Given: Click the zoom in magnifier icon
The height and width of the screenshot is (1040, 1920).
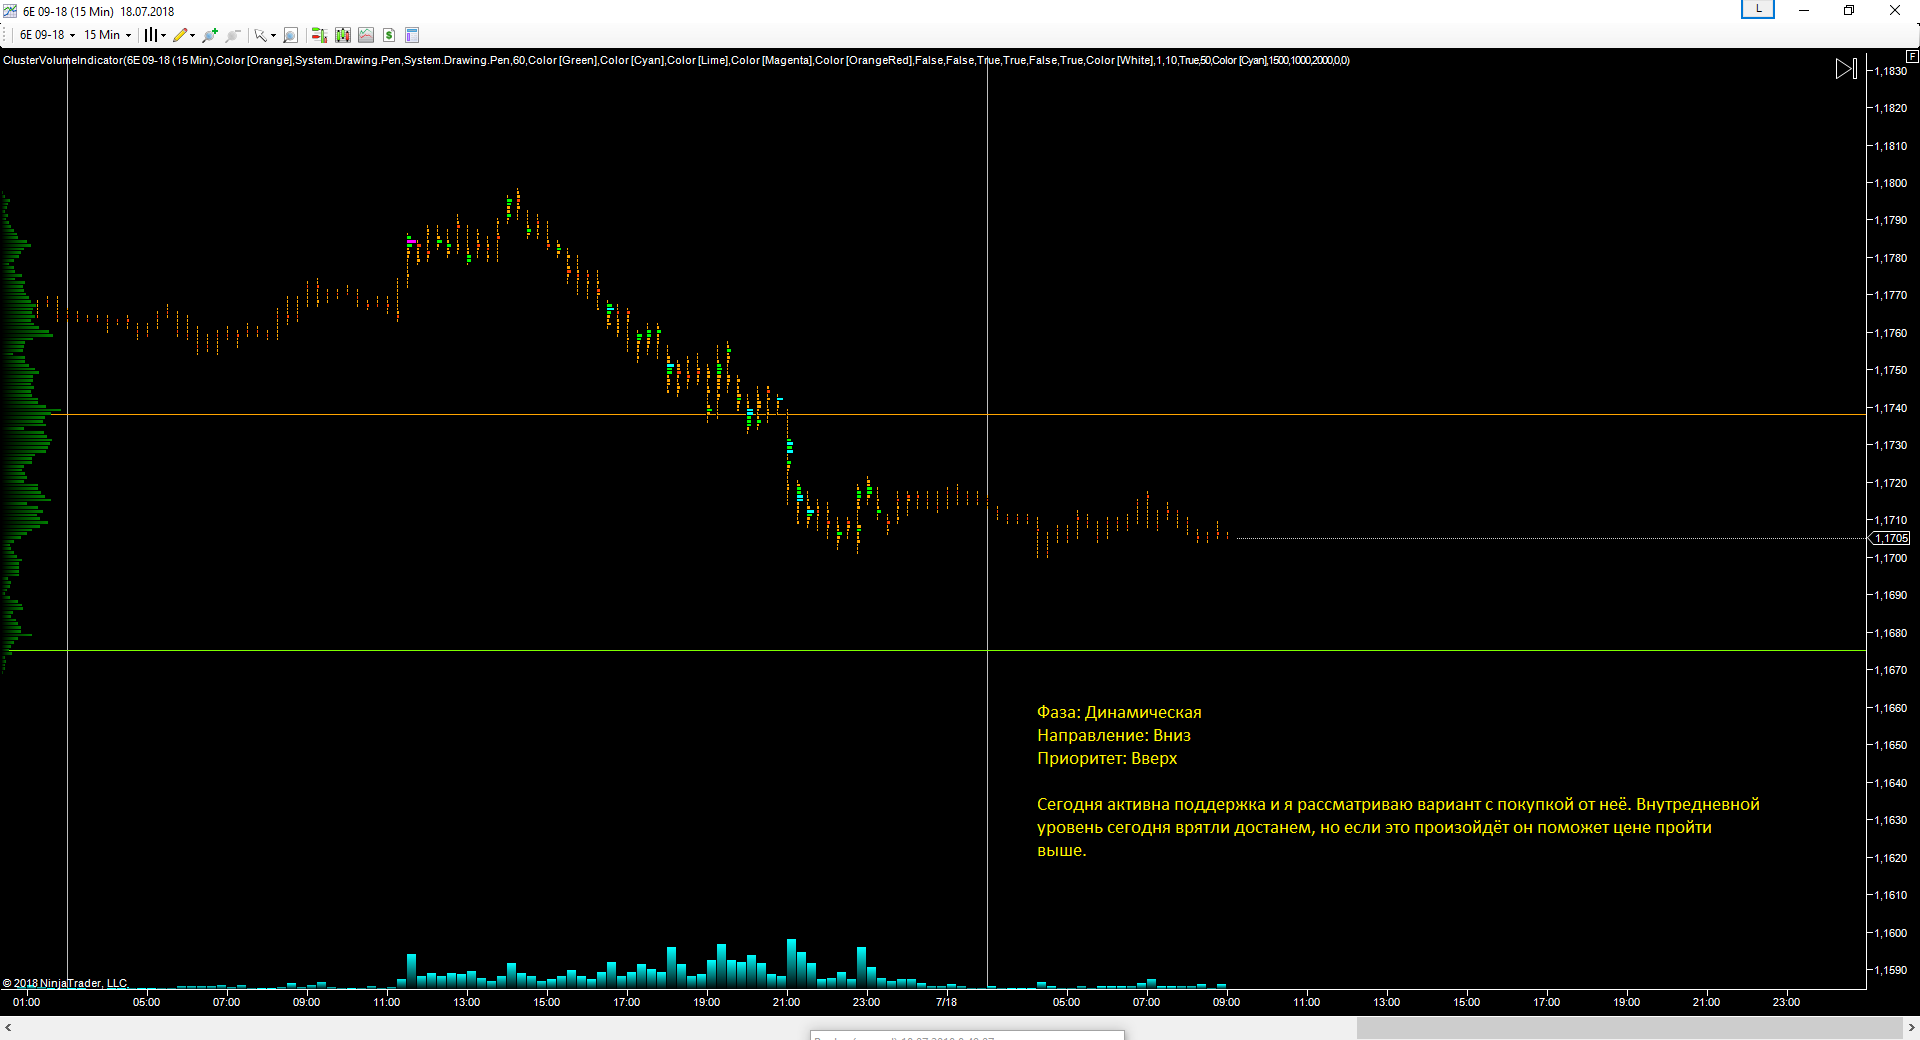Looking at the screenshot, I should (x=210, y=35).
